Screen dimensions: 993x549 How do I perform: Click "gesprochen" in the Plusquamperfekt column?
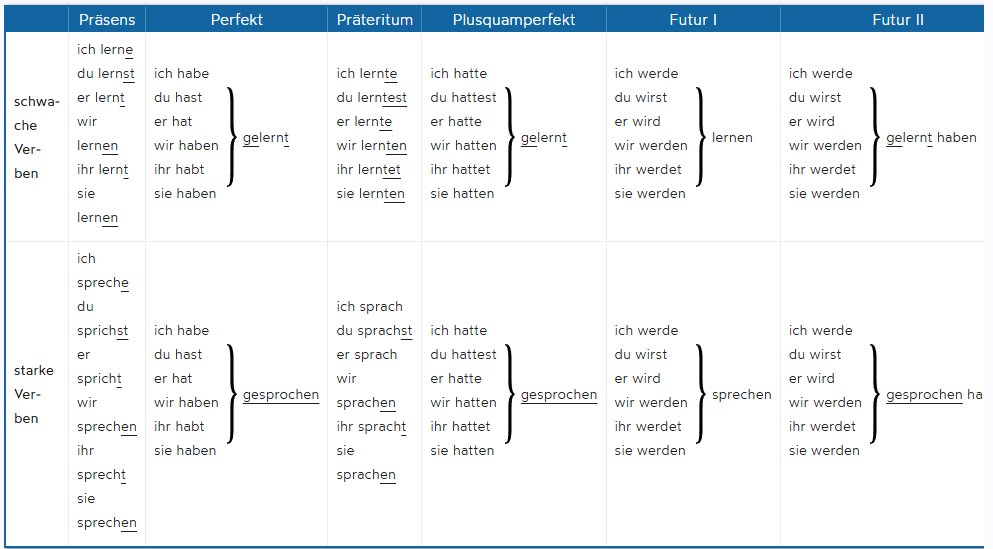[559, 395]
